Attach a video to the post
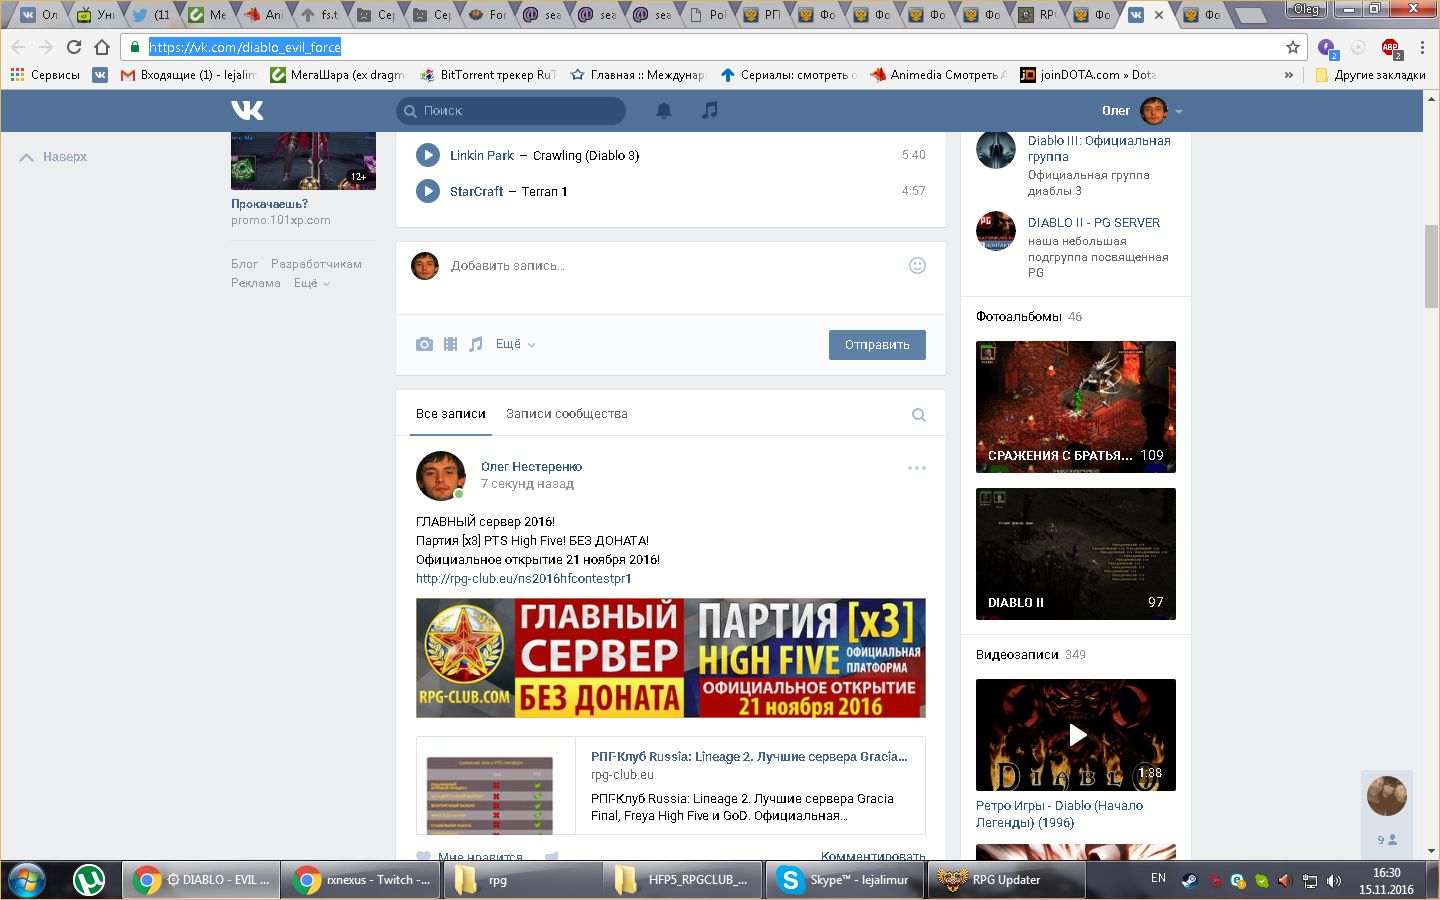 tap(450, 344)
